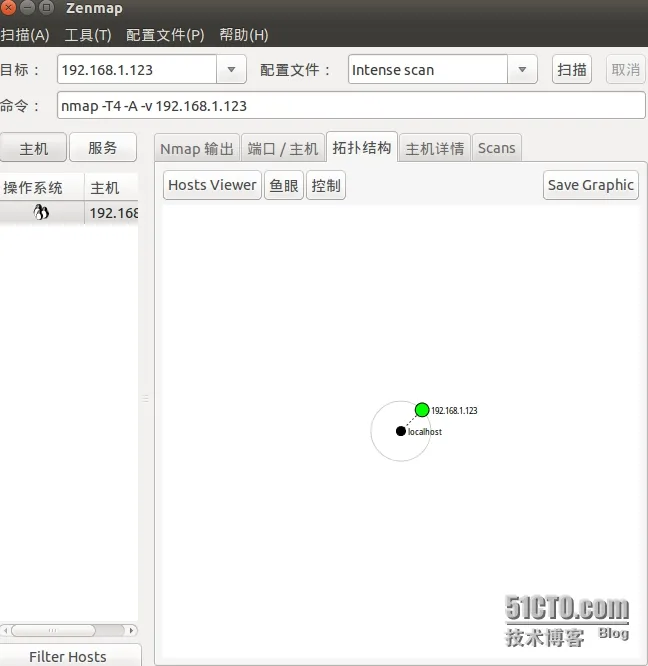Screen dimensions: 648x666
Task: Click the green 192.168.1.123 node in topology
Action: point(422,410)
